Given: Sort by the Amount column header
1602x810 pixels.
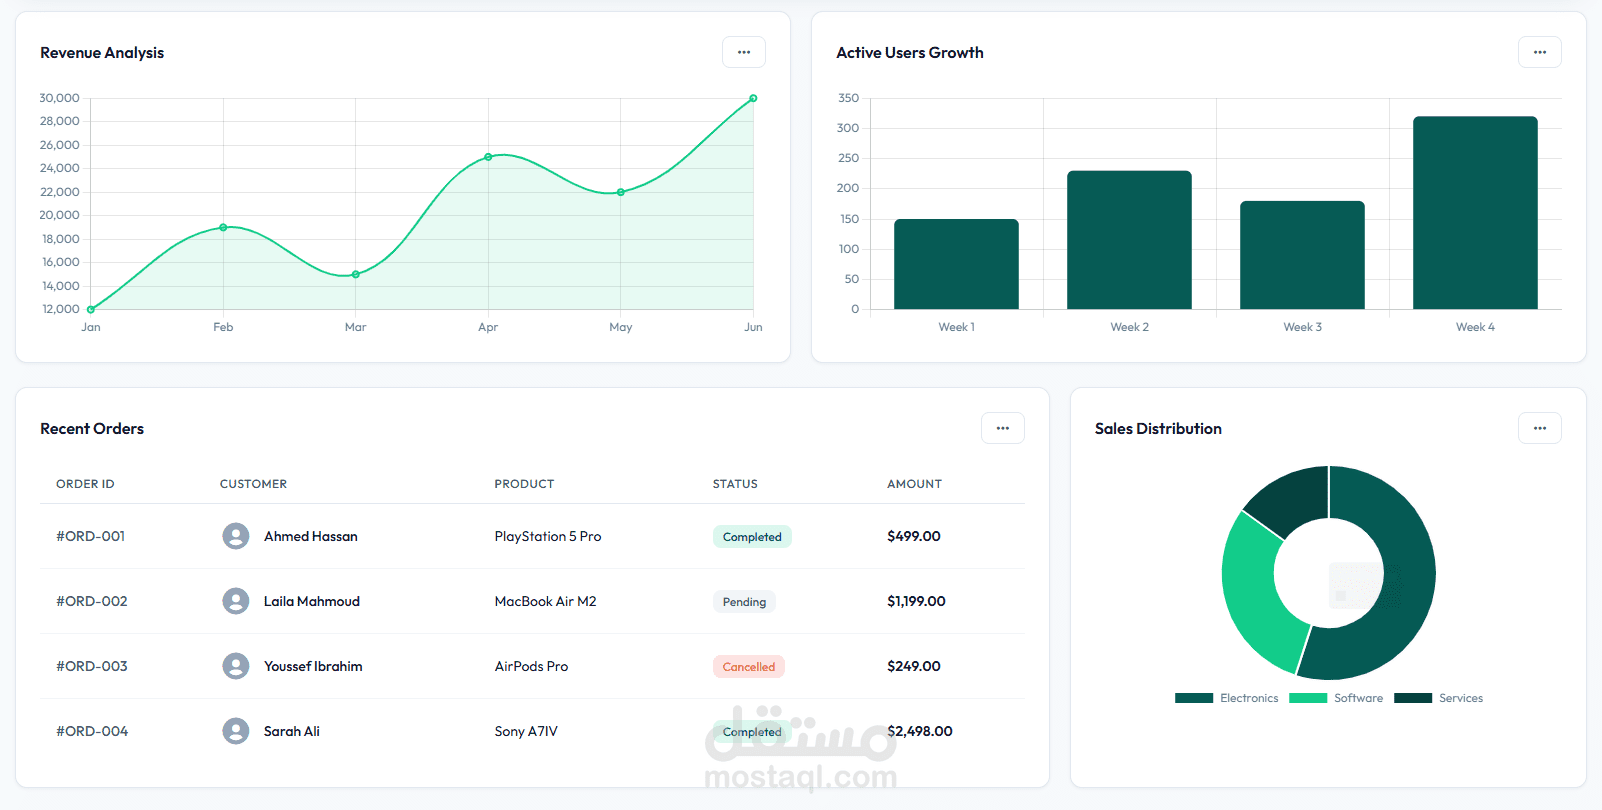Looking at the screenshot, I should [914, 484].
